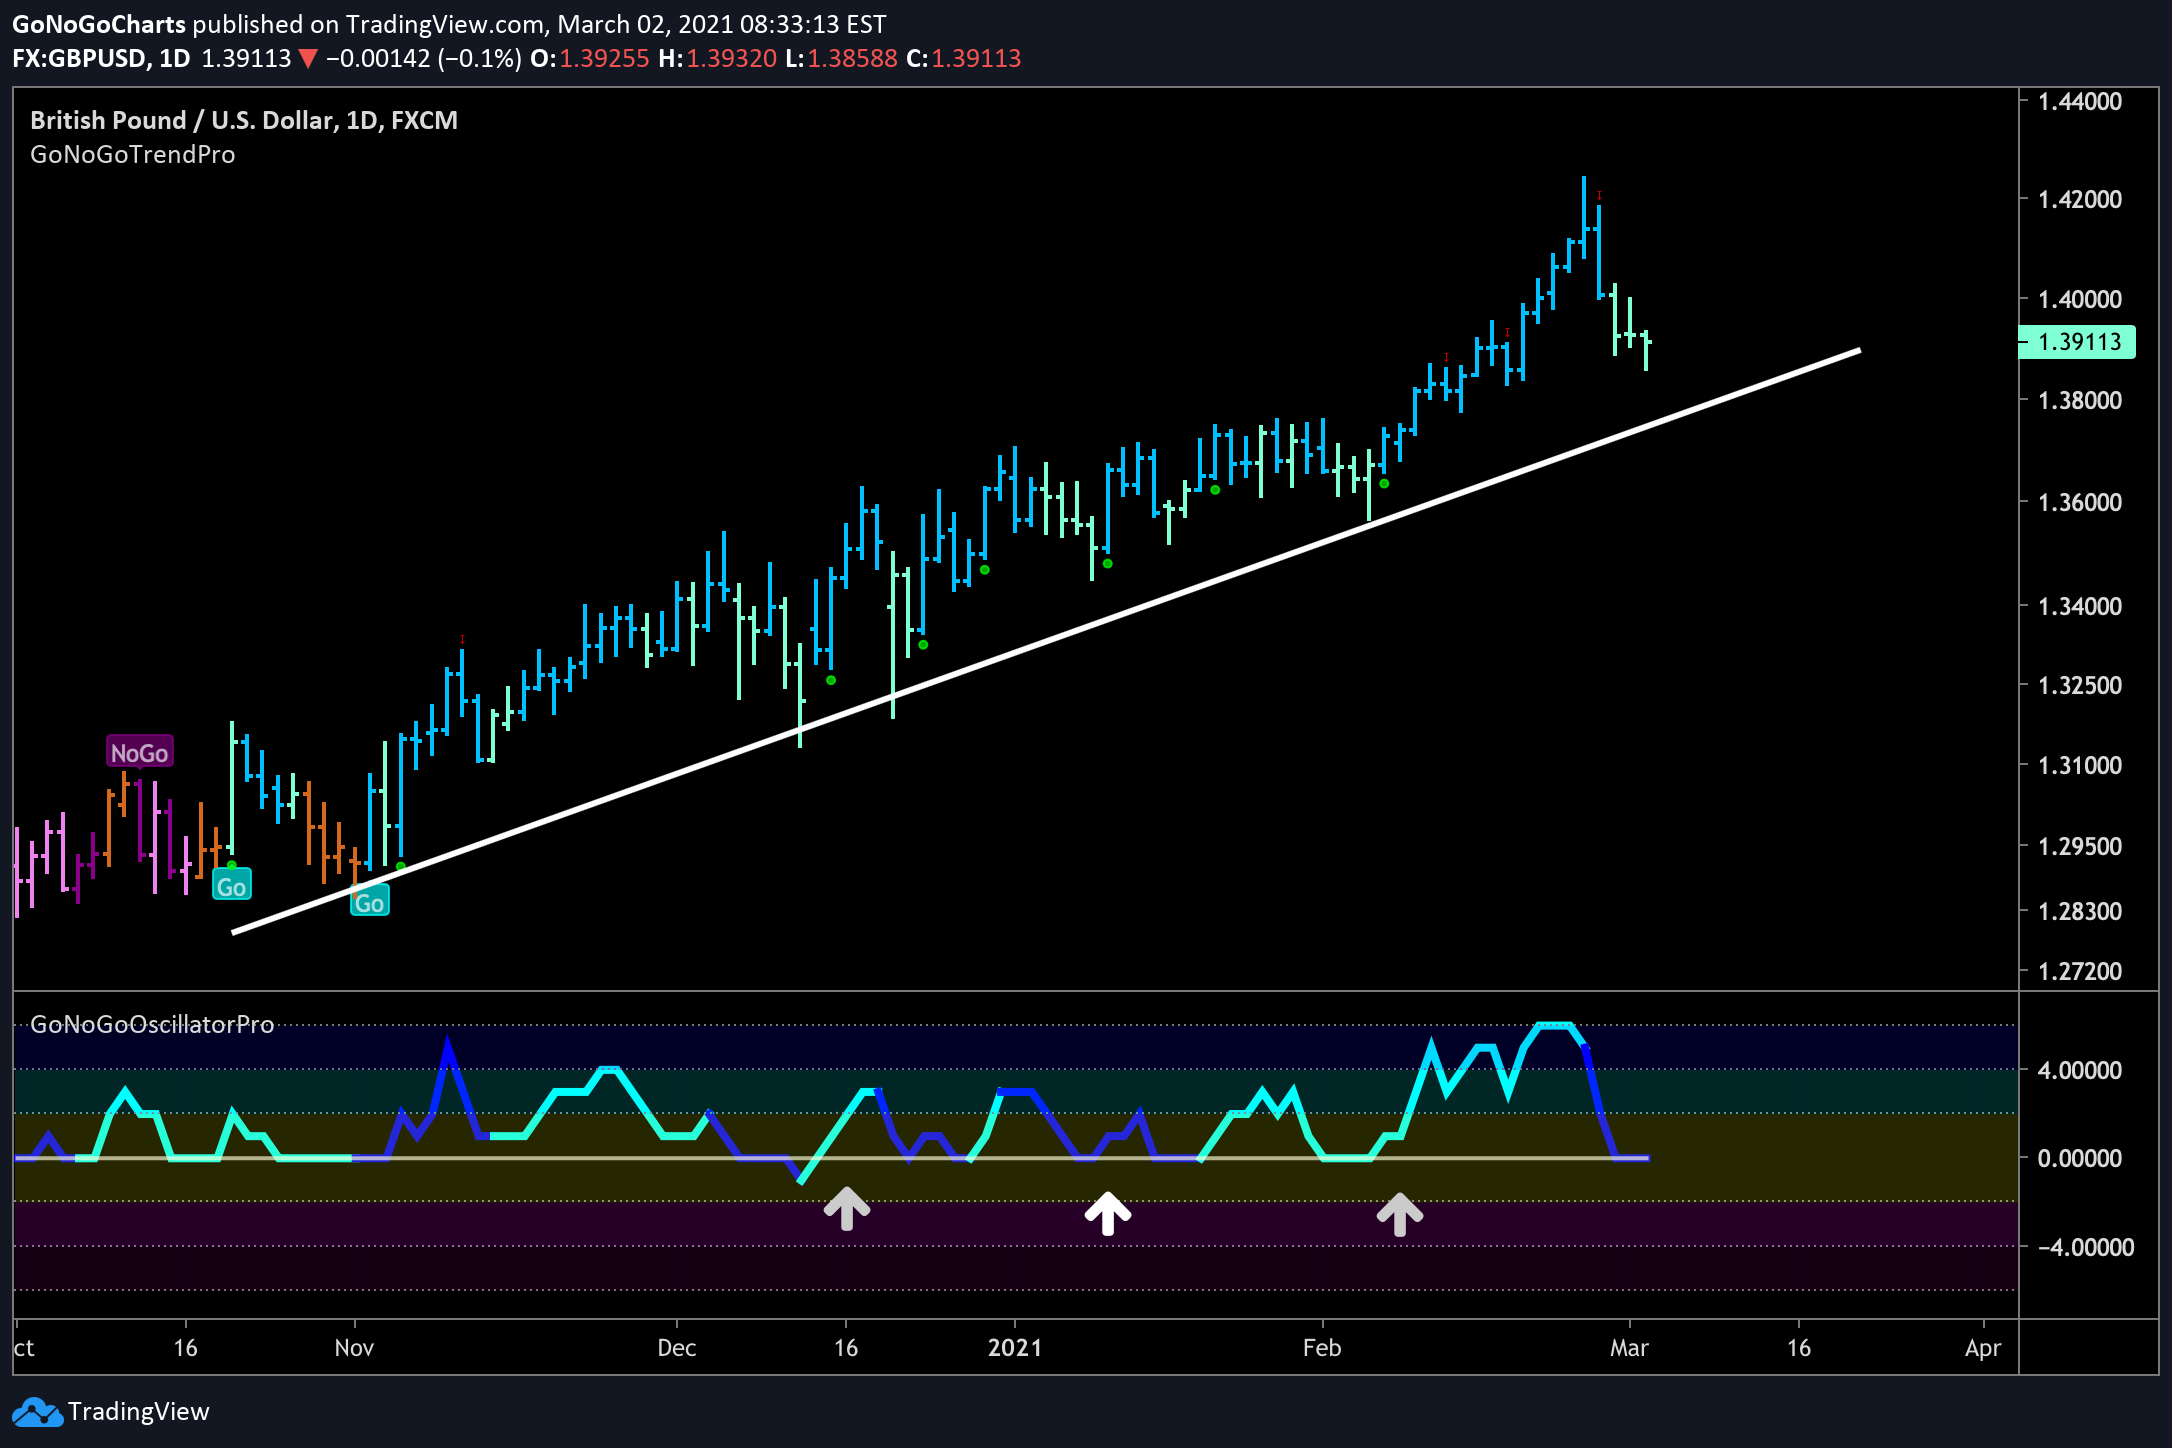The width and height of the screenshot is (2172, 1448).
Task: Click the oscillator 4.00000 axis label
Action: (x=2080, y=1070)
